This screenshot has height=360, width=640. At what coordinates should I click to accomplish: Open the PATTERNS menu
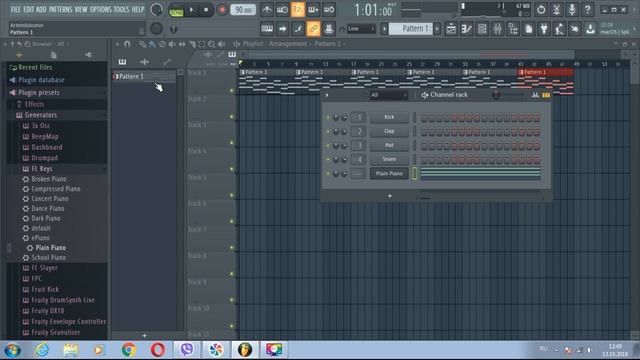tap(60, 9)
